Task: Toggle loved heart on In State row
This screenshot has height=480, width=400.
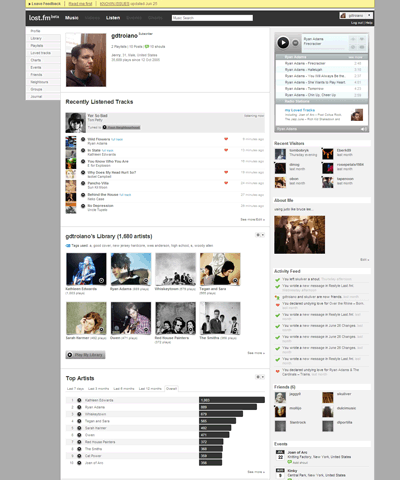Action: coord(226,150)
